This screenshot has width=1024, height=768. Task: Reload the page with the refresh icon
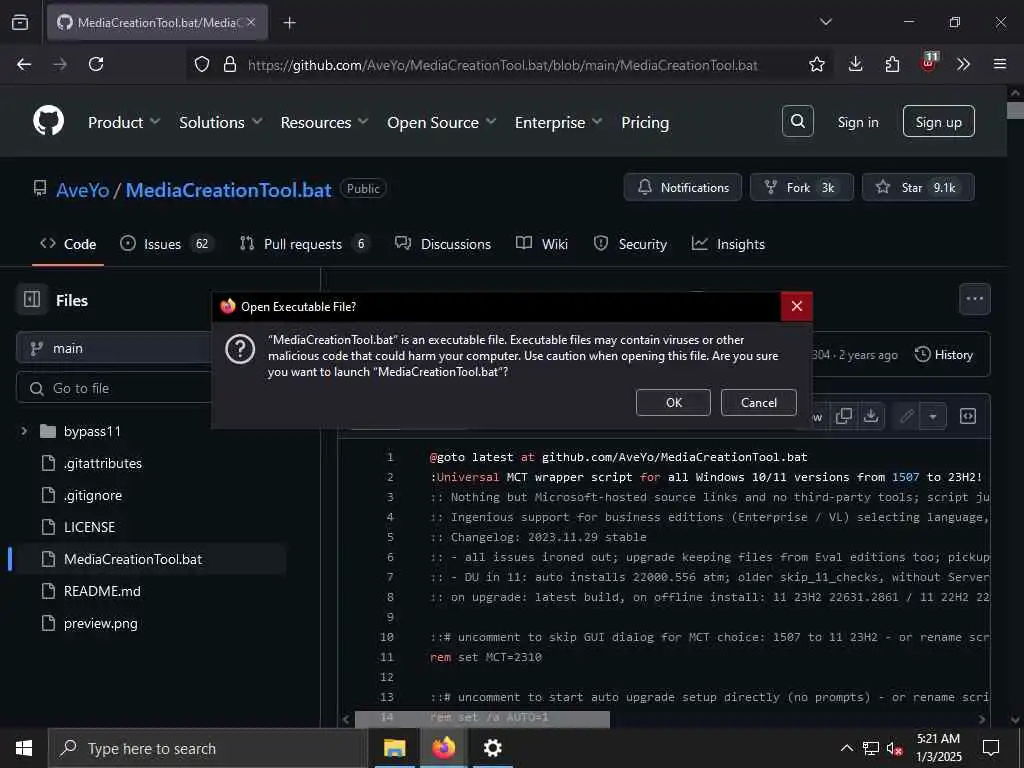tap(96, 64)
